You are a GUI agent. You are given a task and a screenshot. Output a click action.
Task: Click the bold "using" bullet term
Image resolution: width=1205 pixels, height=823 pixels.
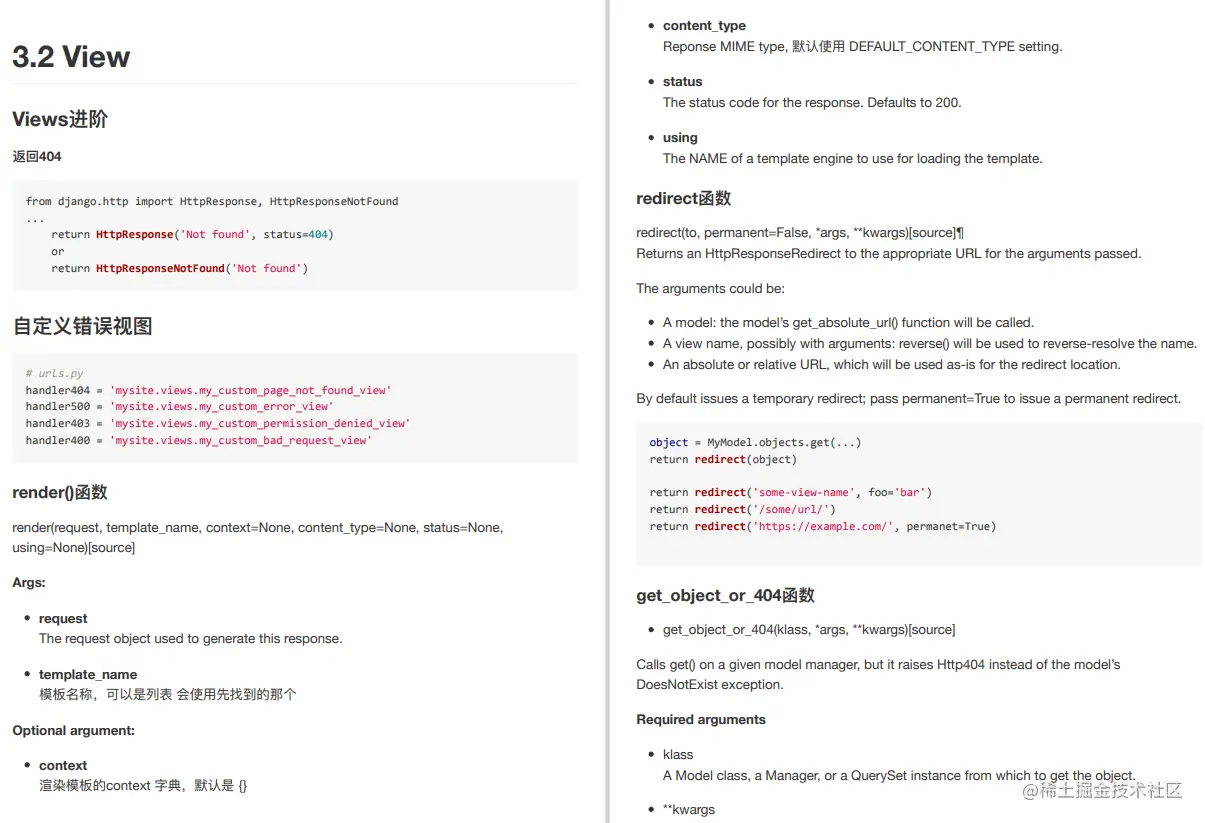(680, 138)
